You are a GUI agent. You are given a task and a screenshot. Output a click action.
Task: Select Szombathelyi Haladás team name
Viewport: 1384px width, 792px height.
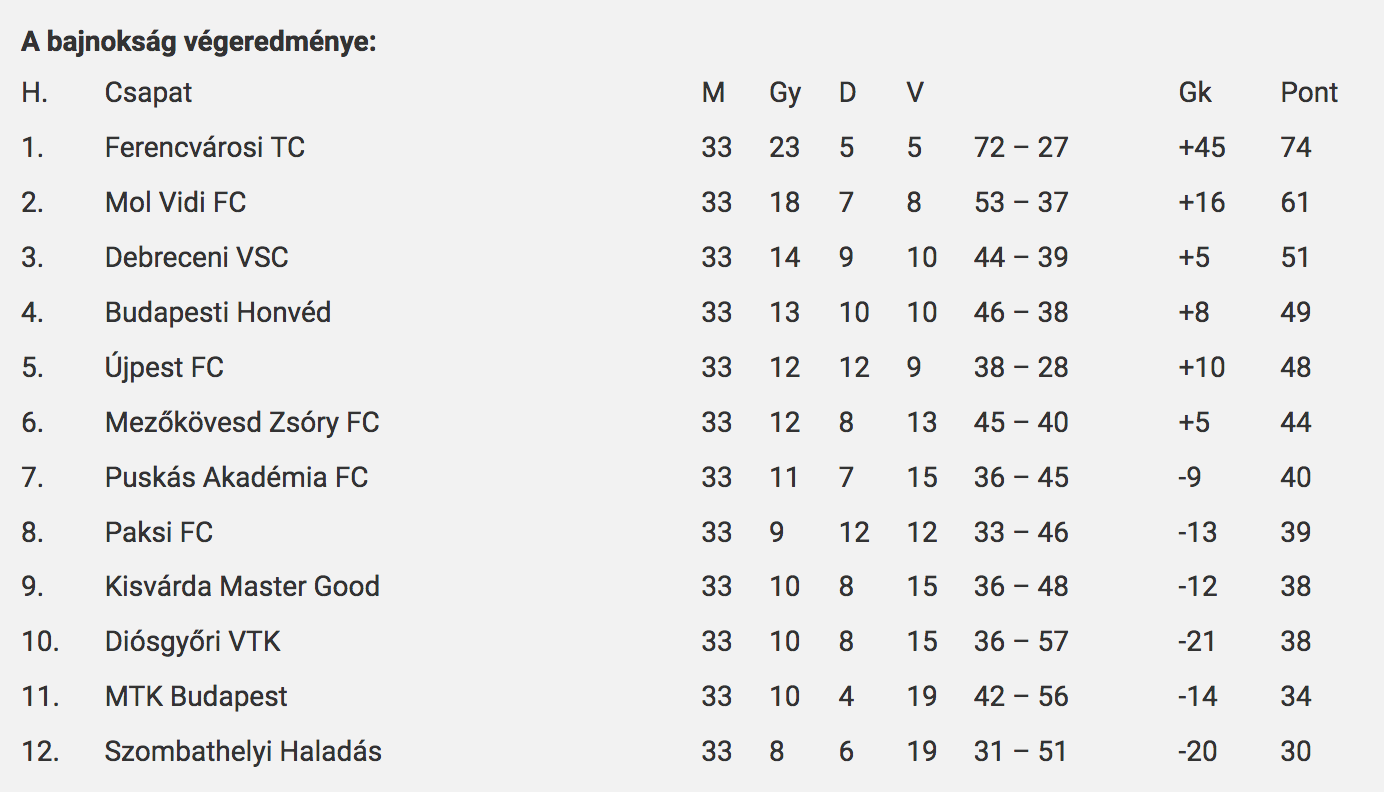(243, 752)
